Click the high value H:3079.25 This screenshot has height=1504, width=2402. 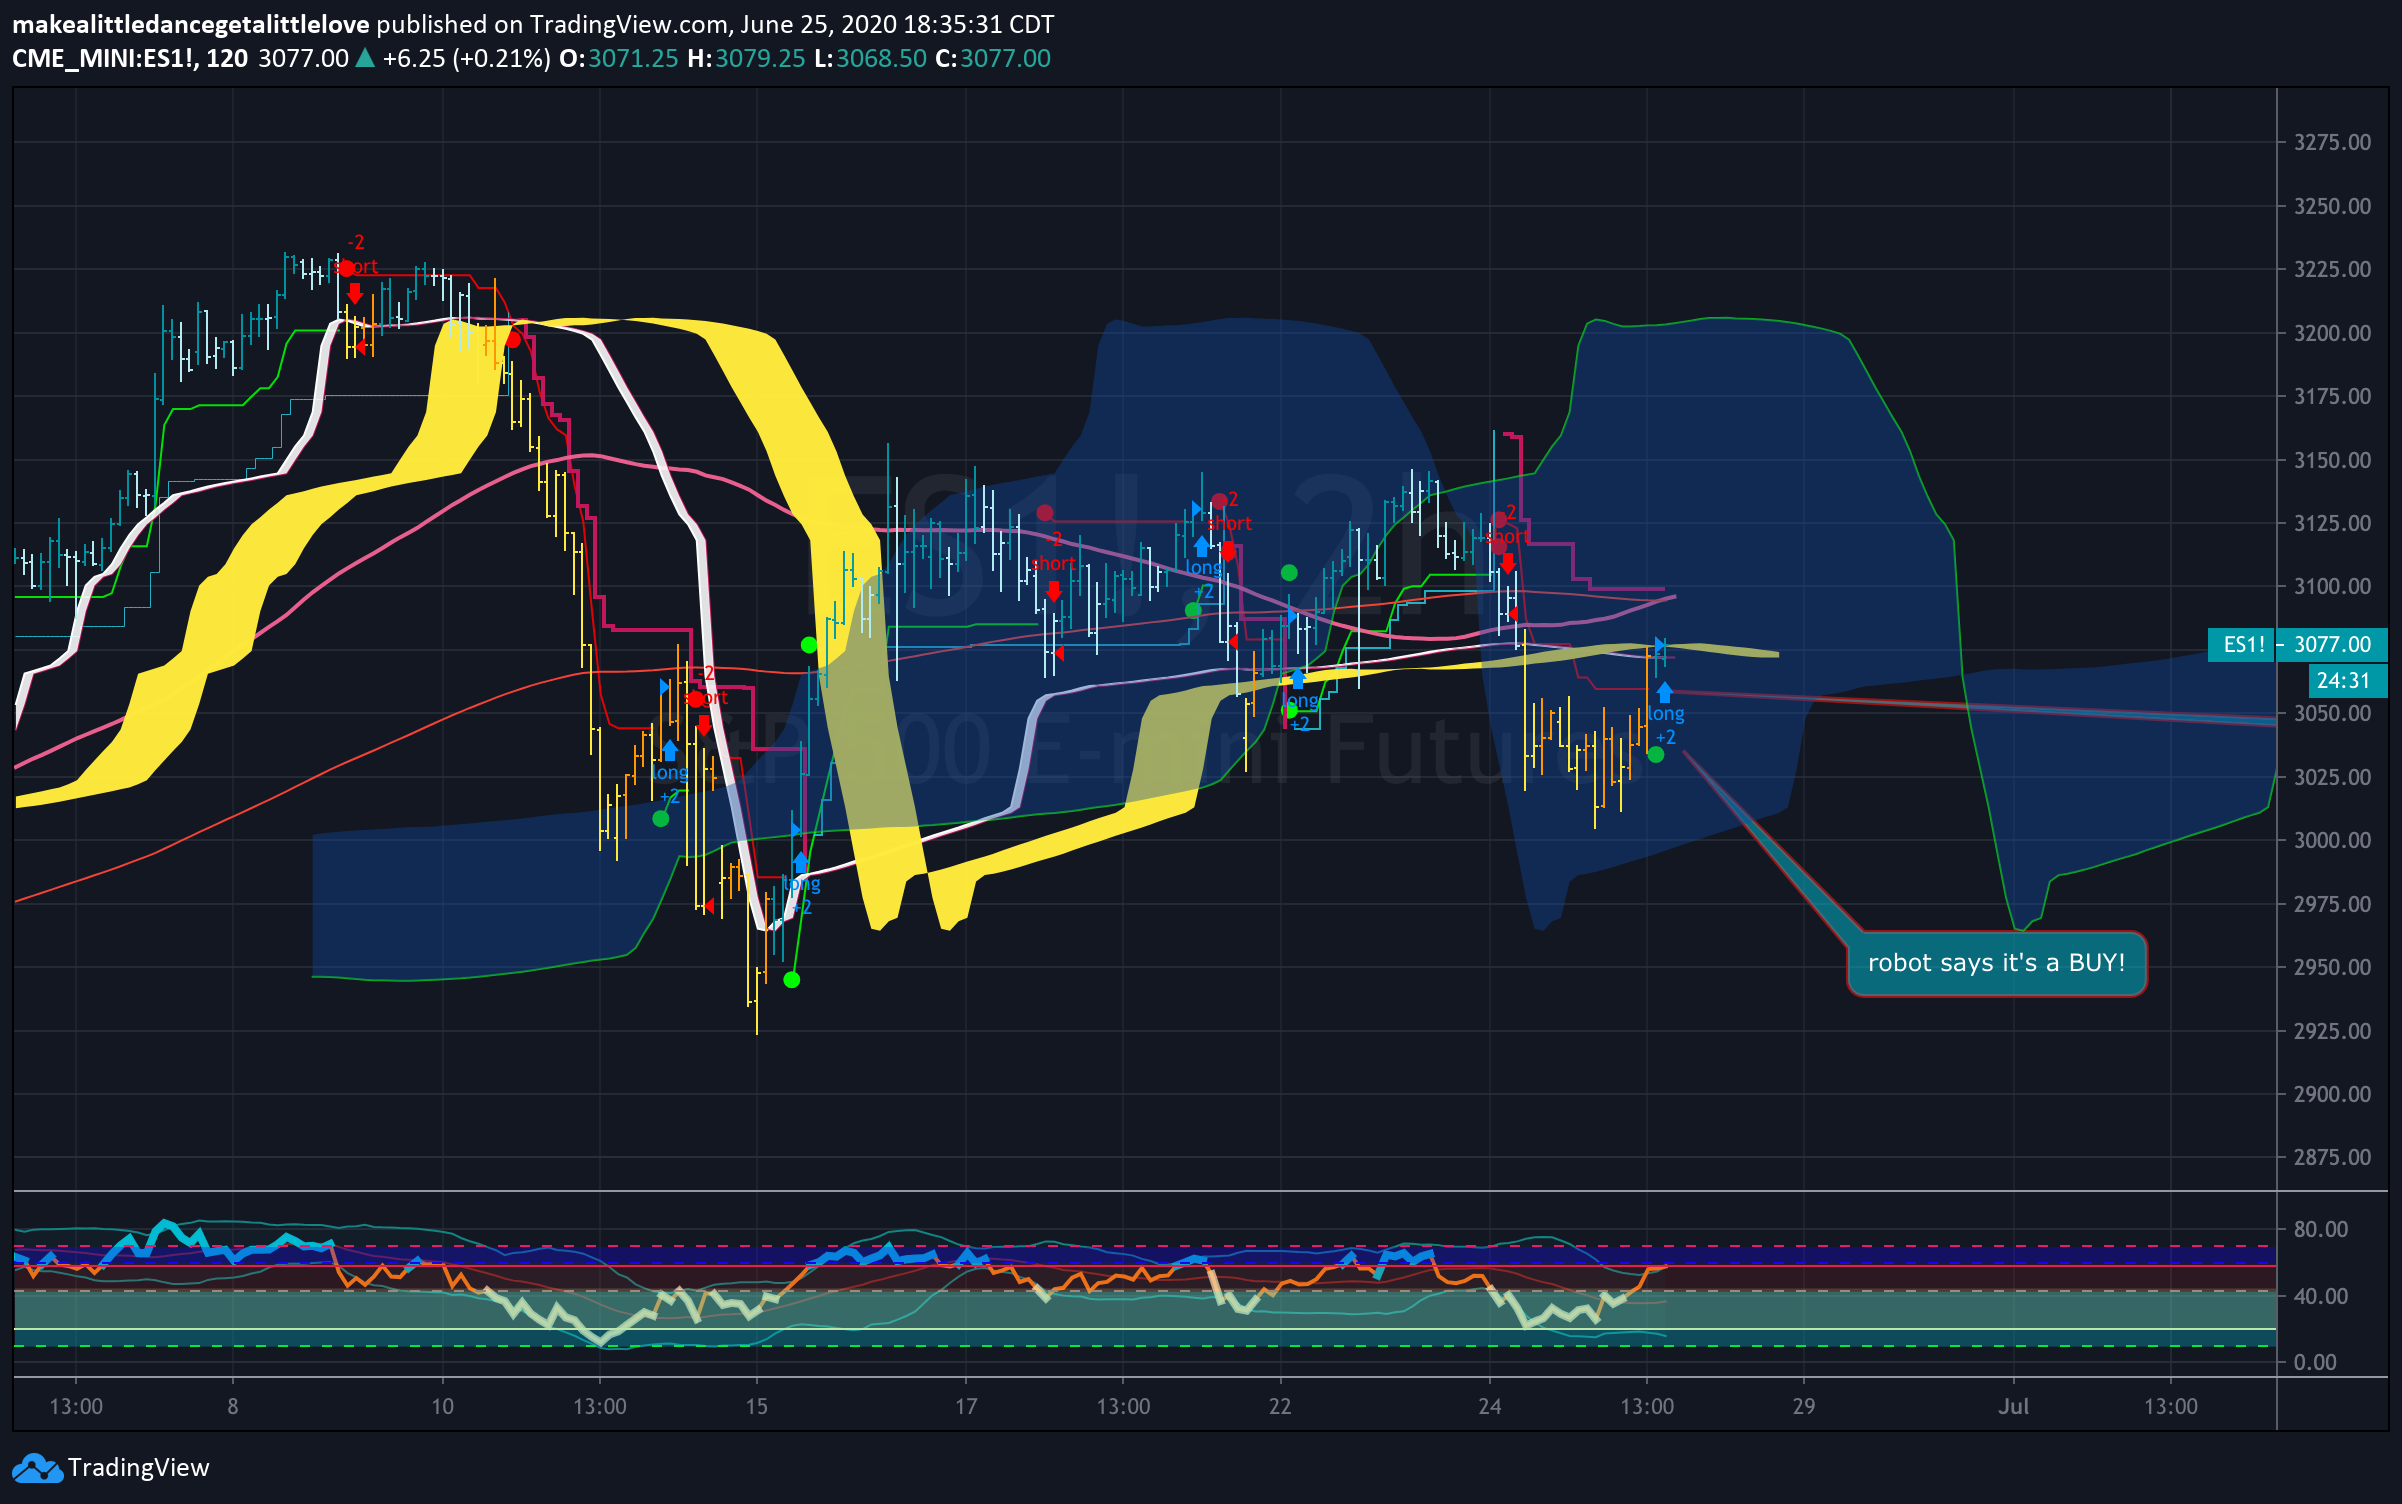(x=746, y=58)
